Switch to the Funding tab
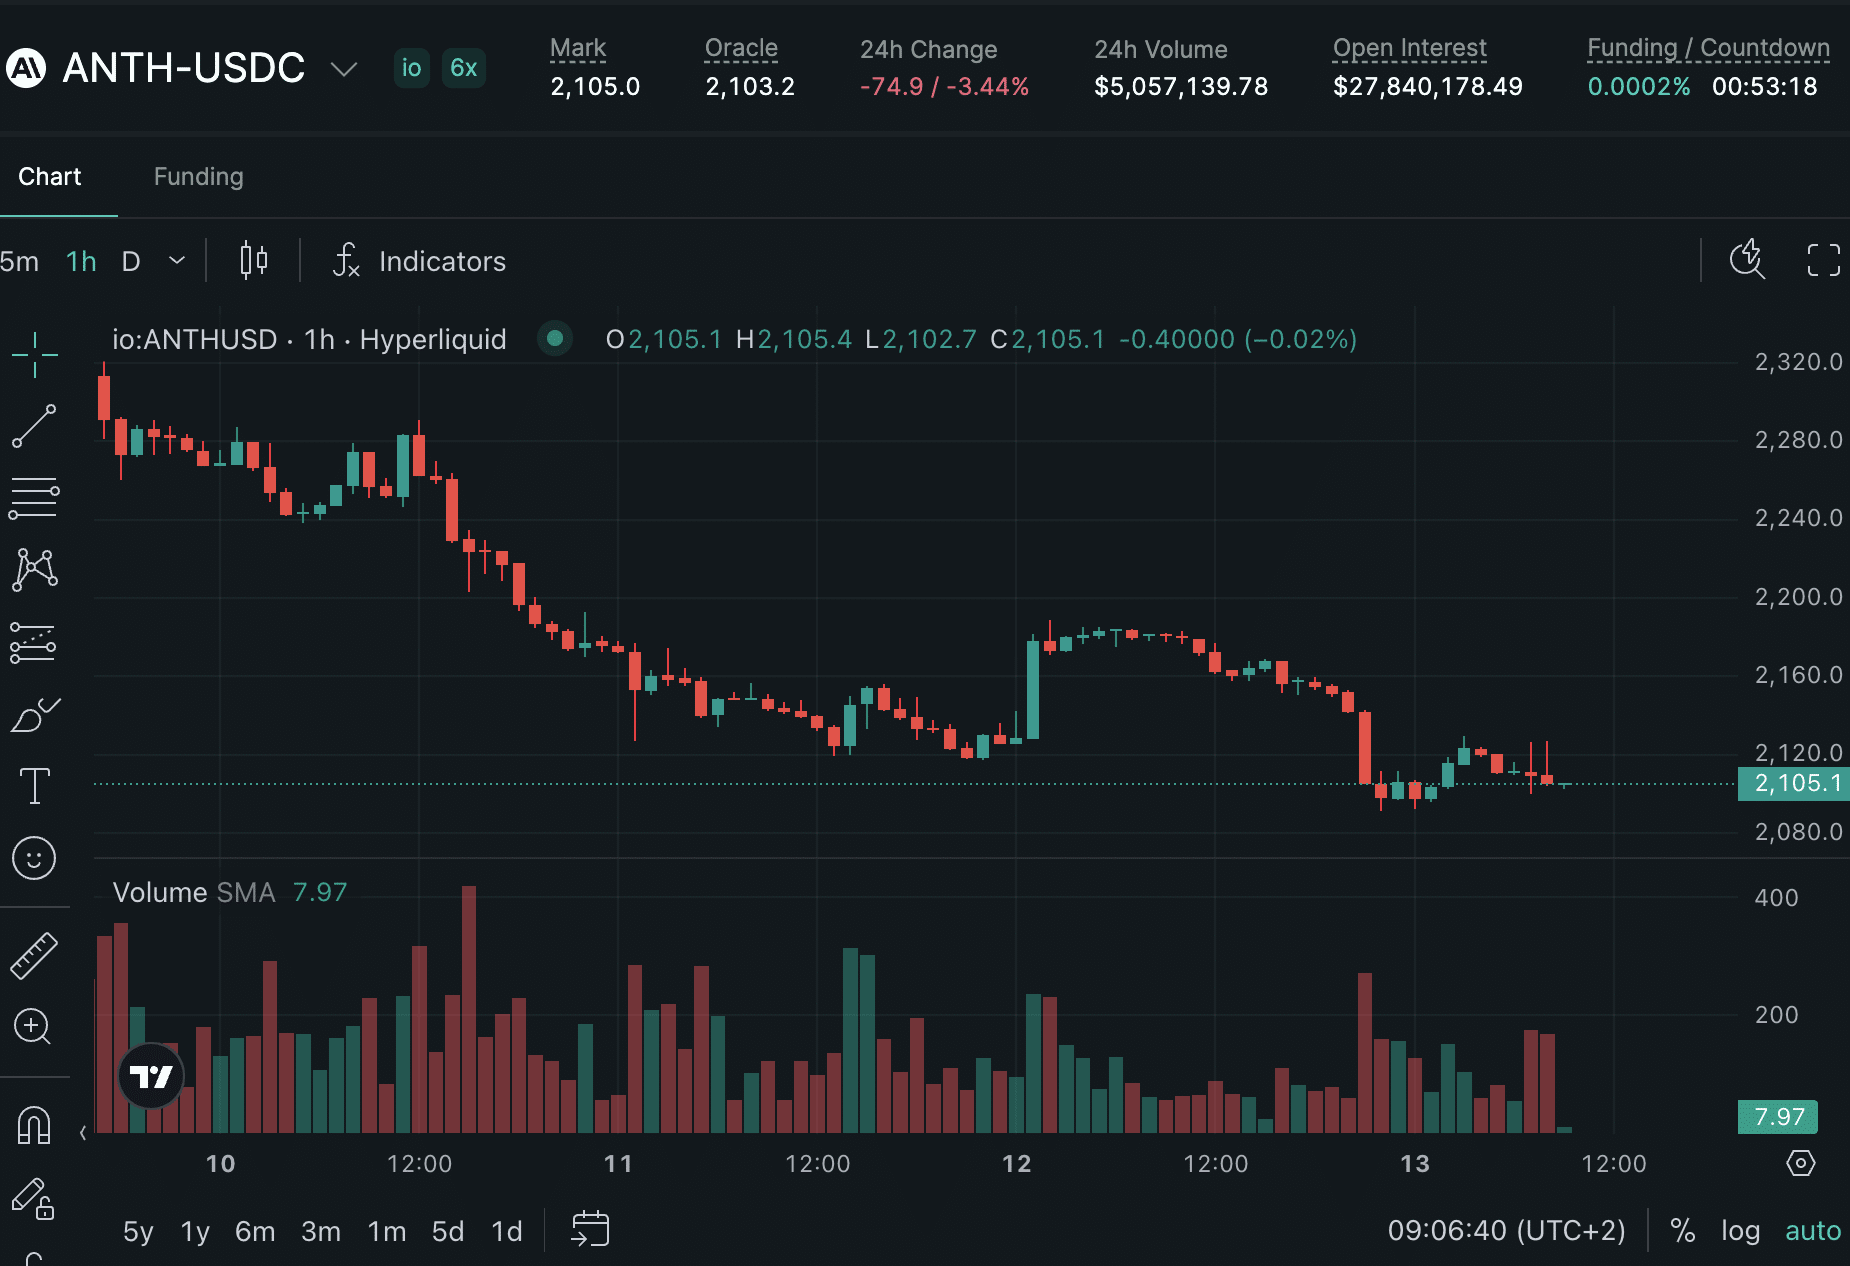 tap(198, 177)
